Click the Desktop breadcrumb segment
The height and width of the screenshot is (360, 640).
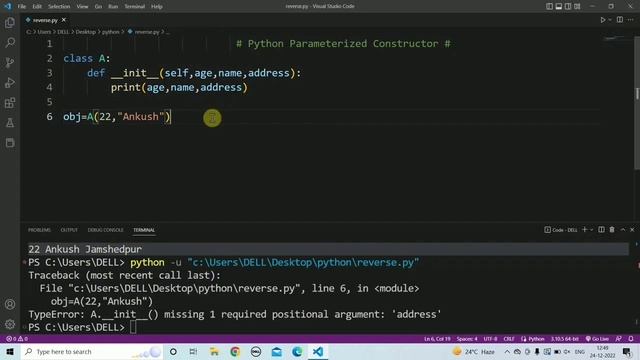[85, 32]
